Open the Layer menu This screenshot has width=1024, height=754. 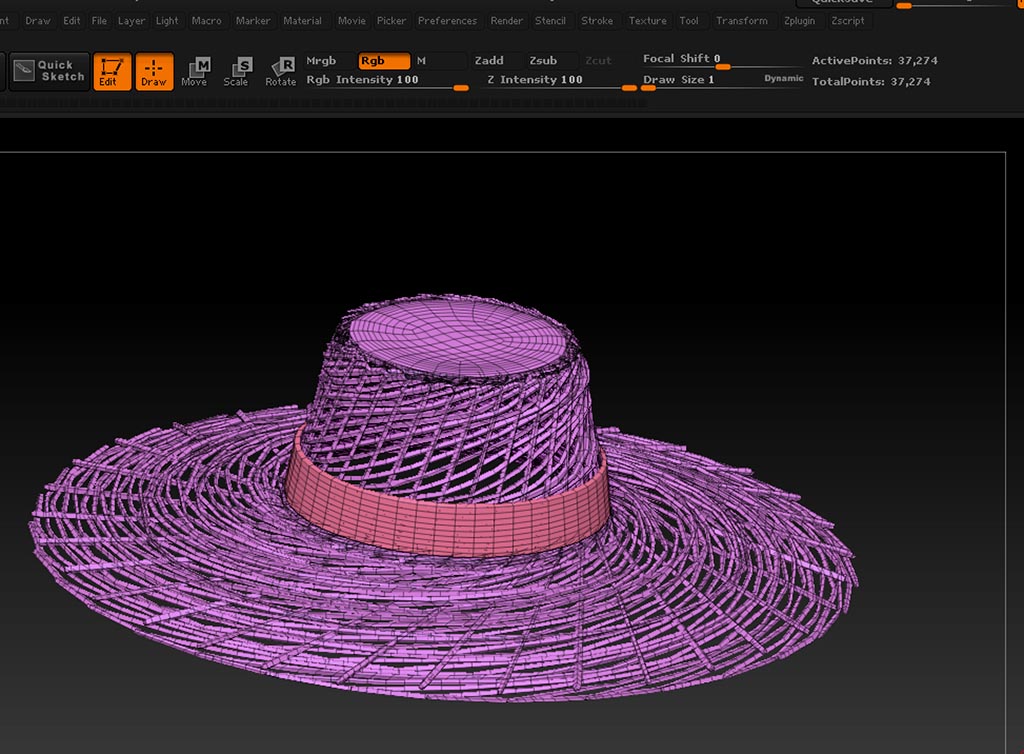tap(131, 21)
